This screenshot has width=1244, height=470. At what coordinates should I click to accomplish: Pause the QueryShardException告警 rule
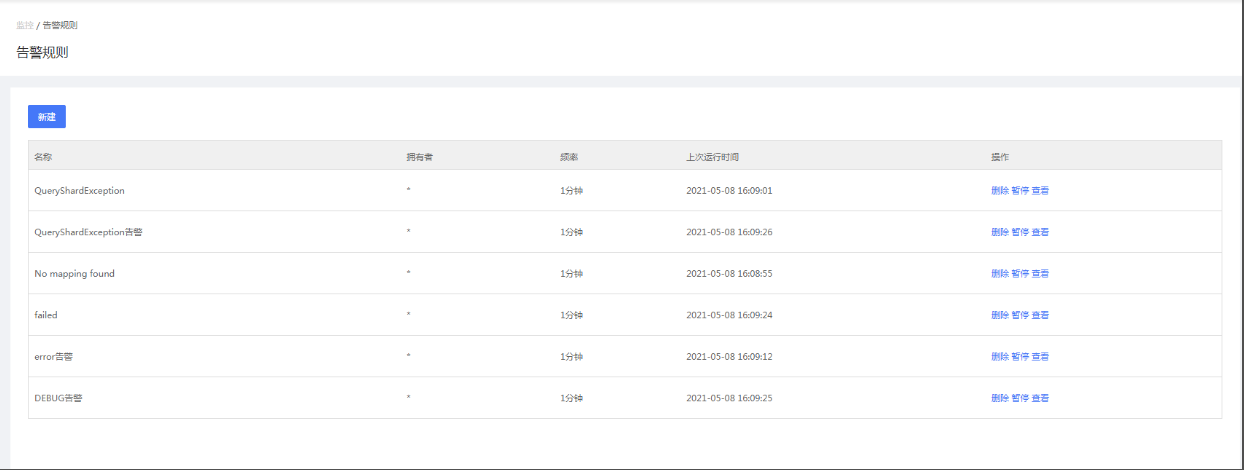pos(1020,232)
